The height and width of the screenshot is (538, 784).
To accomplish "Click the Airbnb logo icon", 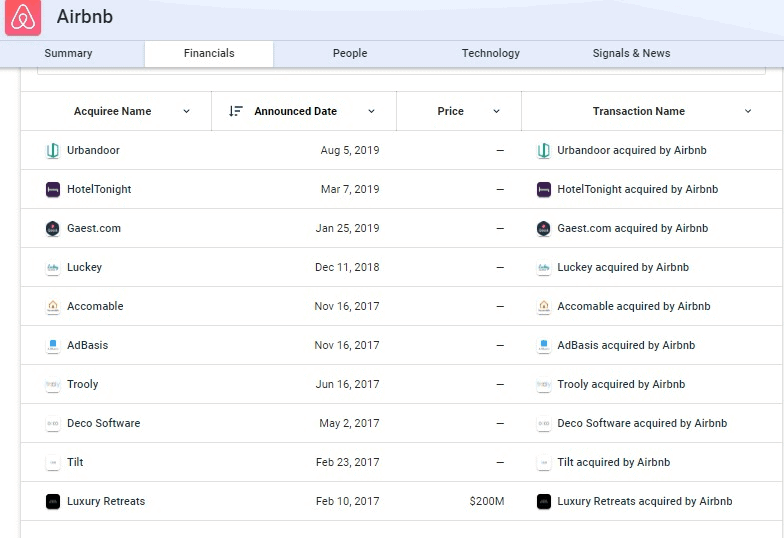I will (23, 18).
